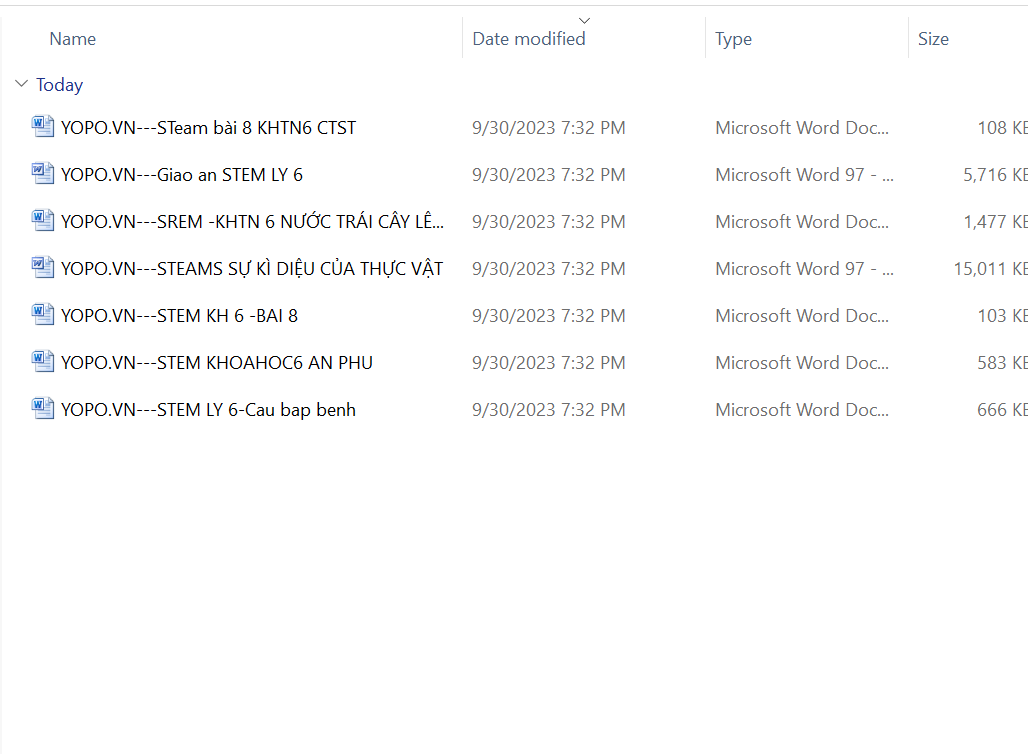Select the Word icon beside Giao an STEM LY 6

[x=42, y=174]
